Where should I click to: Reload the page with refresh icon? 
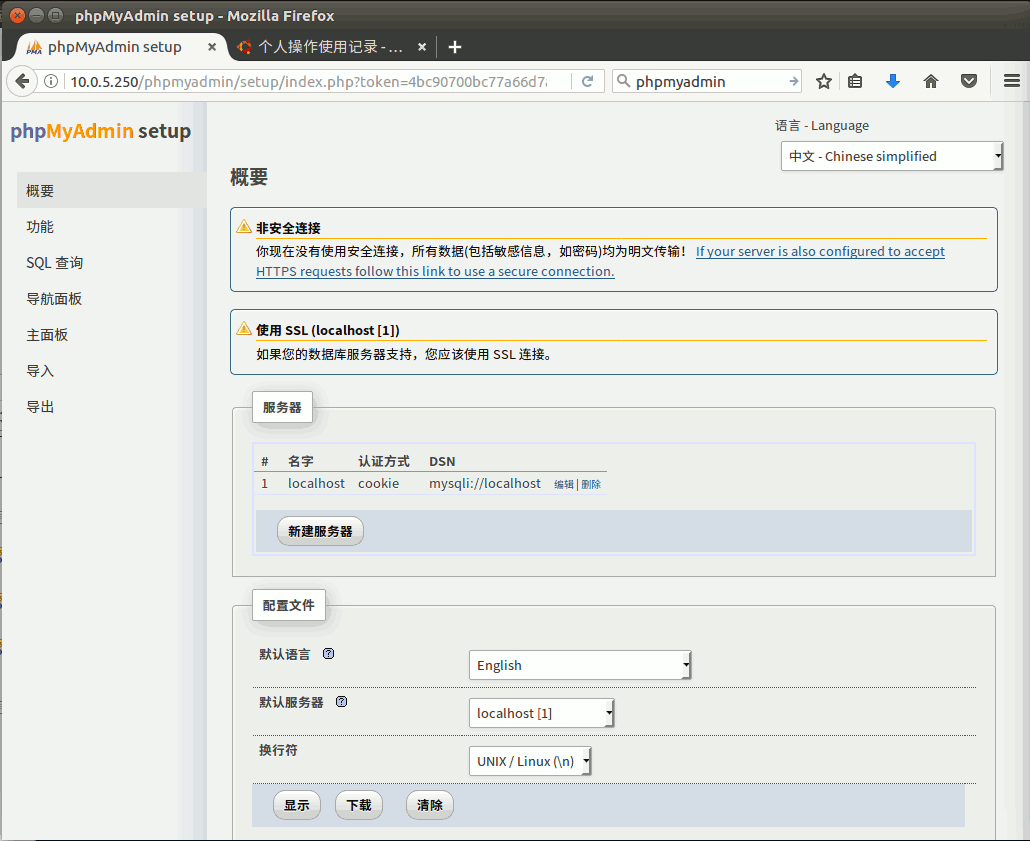point(587,81)
